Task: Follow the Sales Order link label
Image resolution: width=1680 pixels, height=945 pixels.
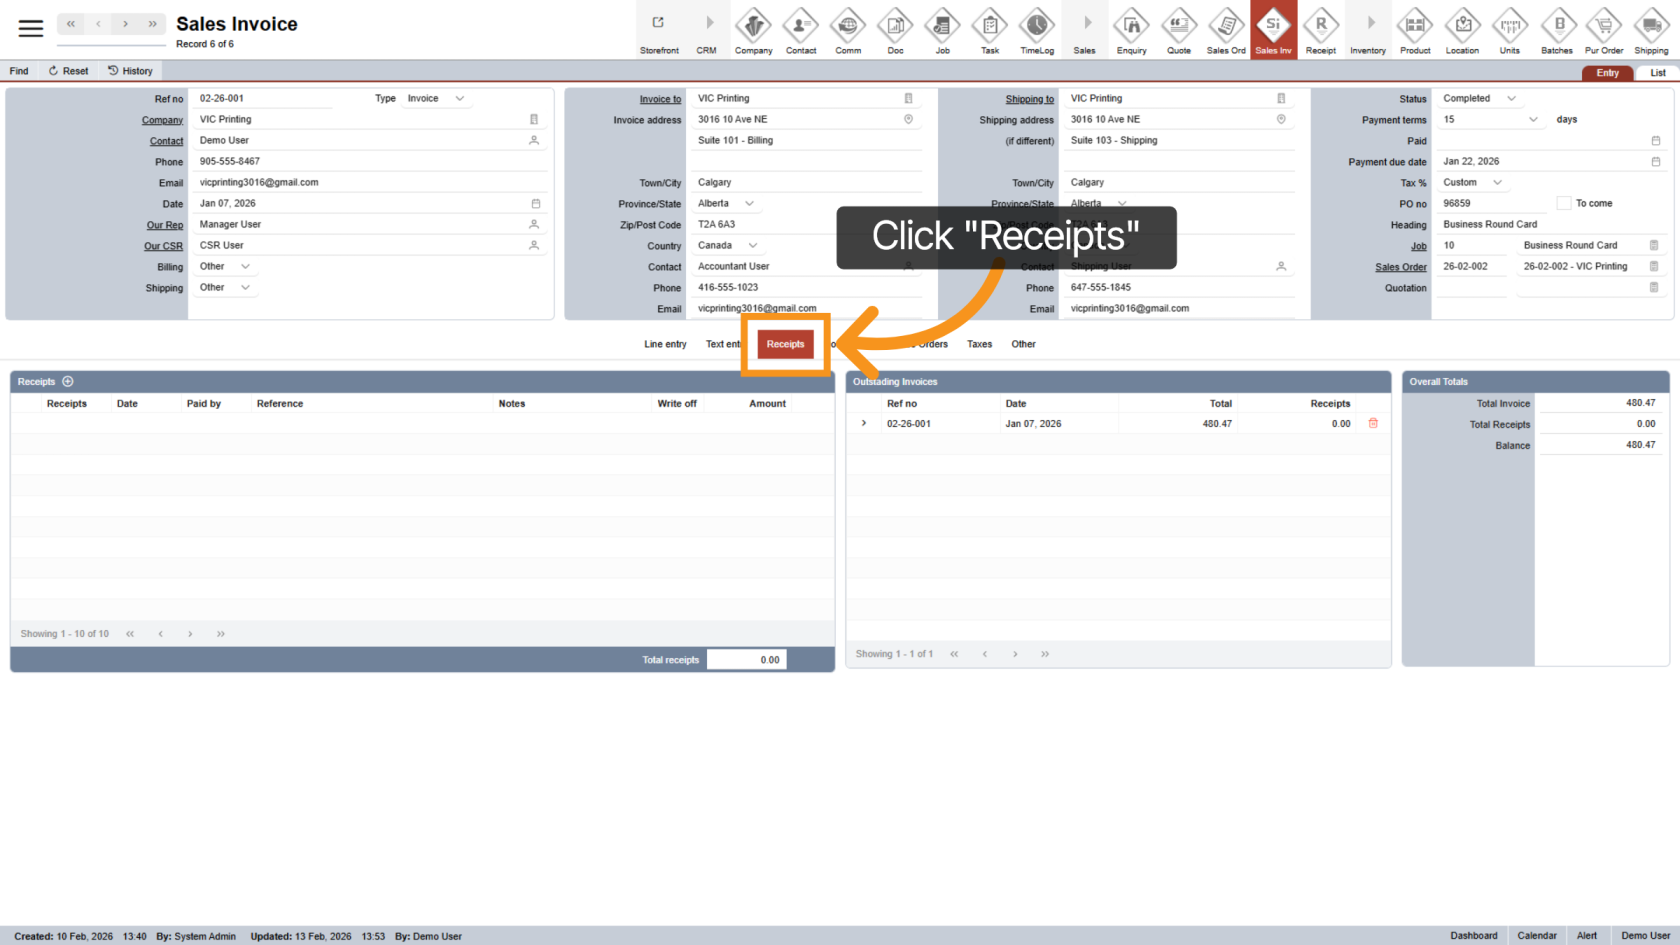Action: click(x=1400, y=267)
